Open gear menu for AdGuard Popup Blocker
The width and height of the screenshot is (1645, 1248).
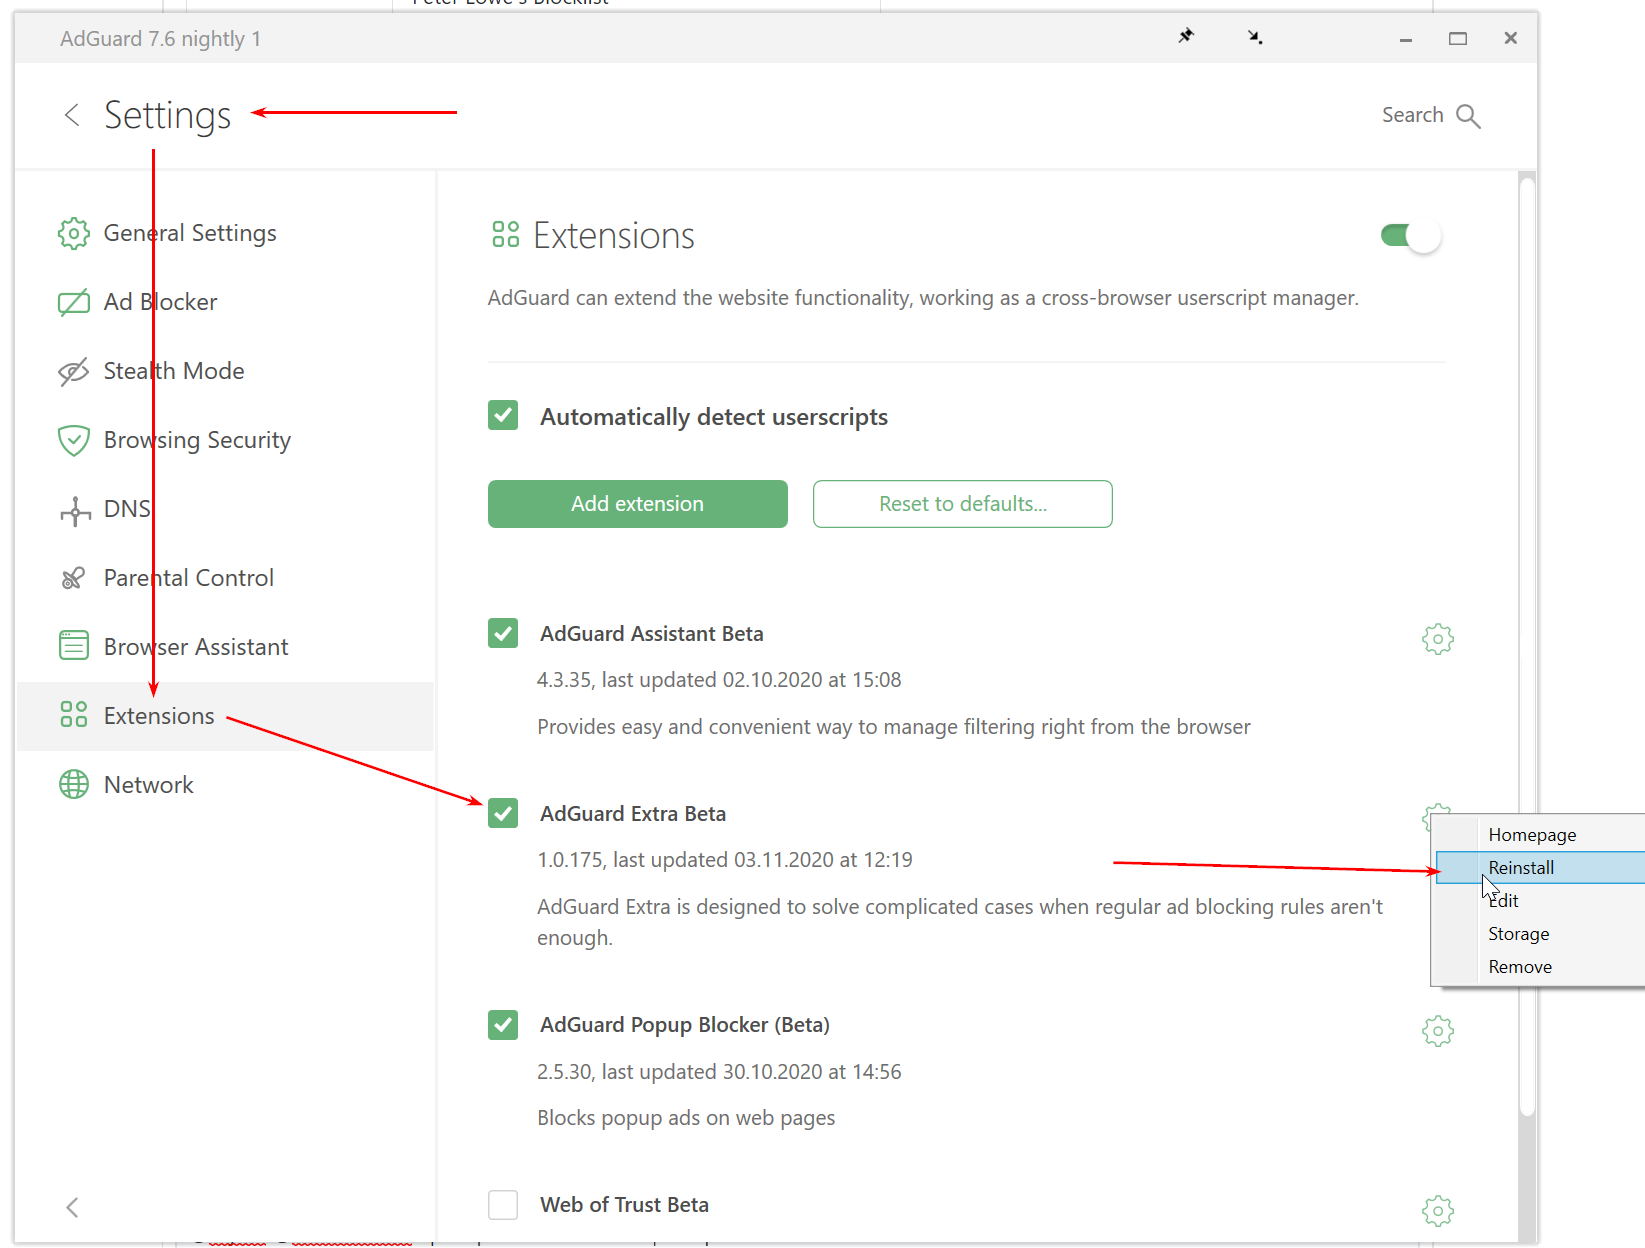click(x=1438, y=1031)
